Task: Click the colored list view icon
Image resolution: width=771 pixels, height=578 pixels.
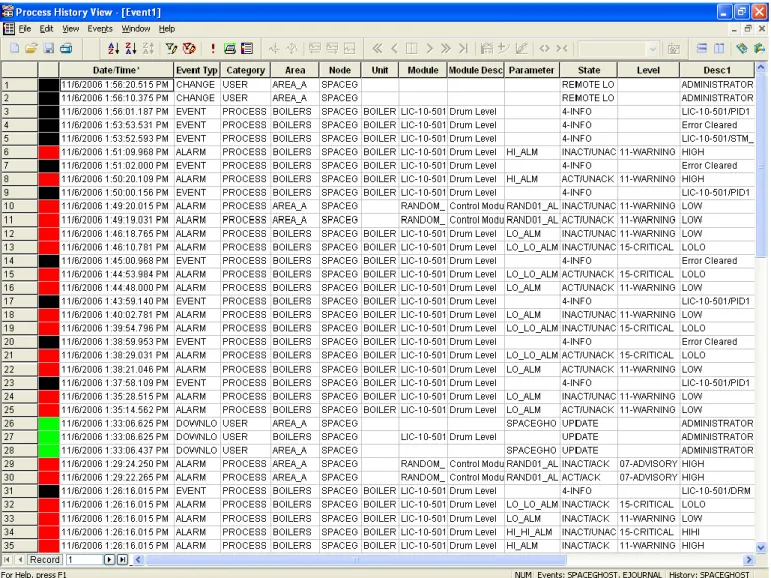Action: click(x=247, y=48)
